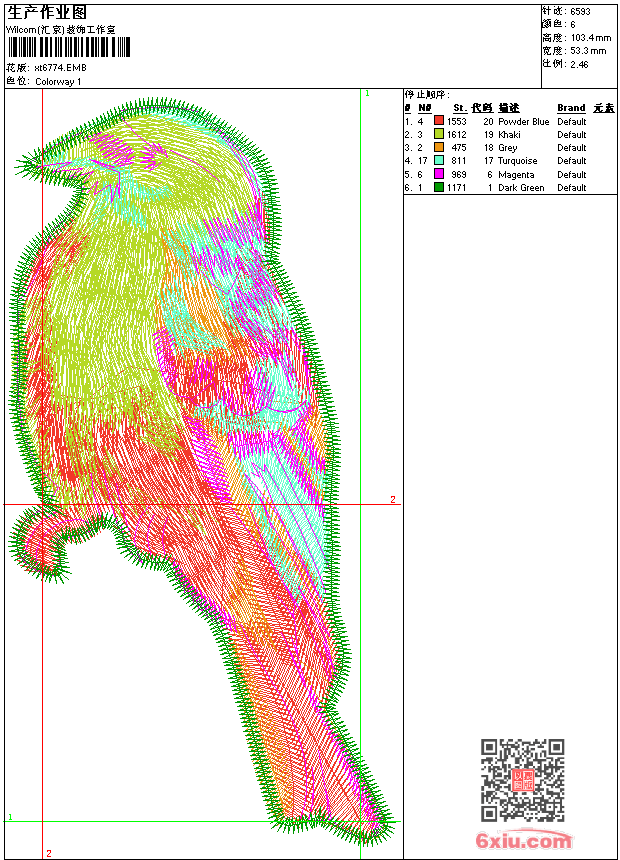Select the 'Grey' description text

[508, 148]
